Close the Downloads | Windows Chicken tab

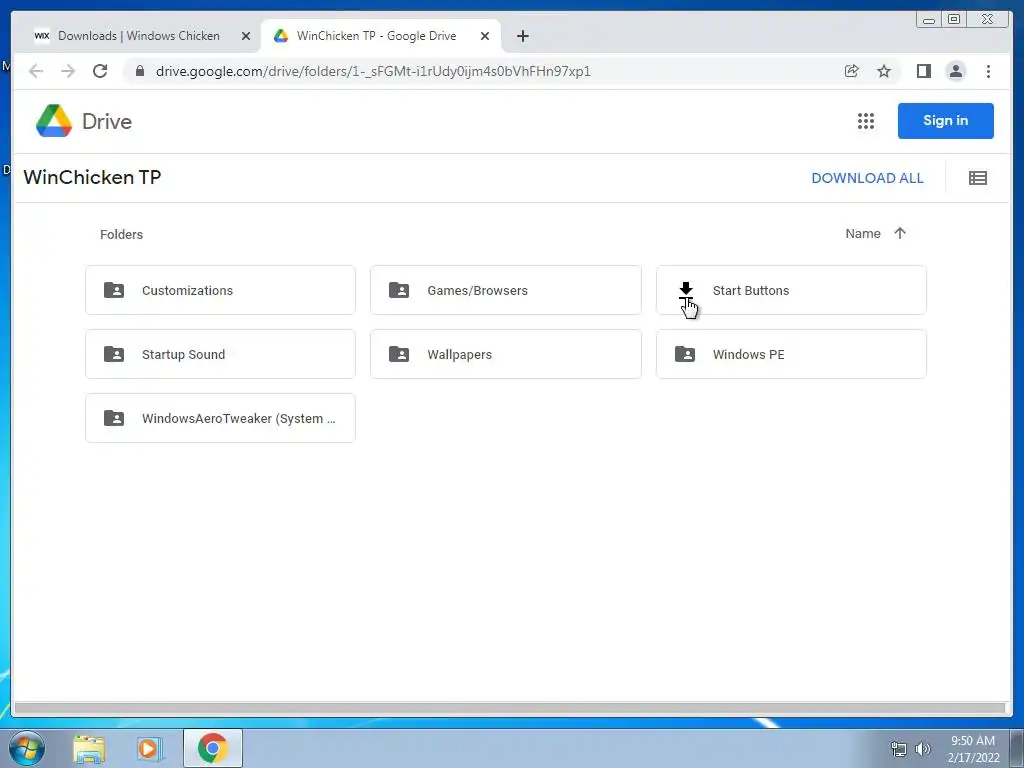[246, 36]
